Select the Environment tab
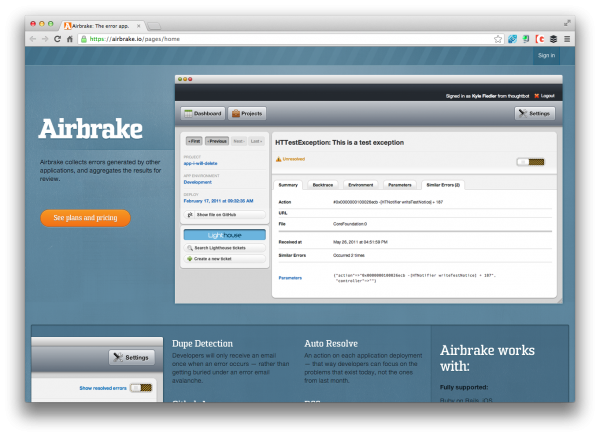The height and width of the screenshot is (437, 600). pyautogui.click(x=360, y=185)
